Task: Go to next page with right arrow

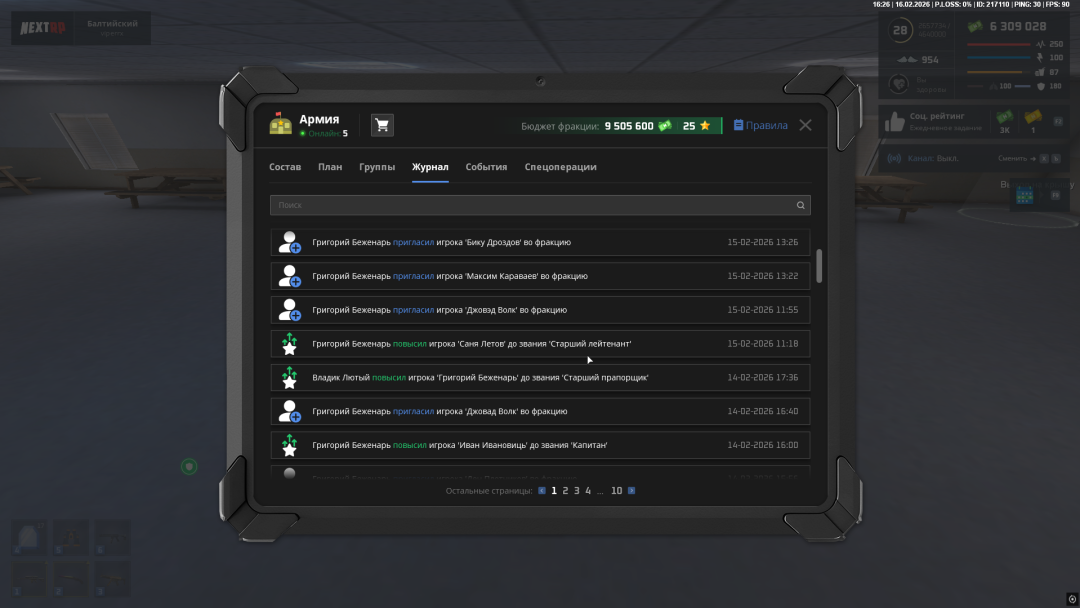Action: point(631,491)
